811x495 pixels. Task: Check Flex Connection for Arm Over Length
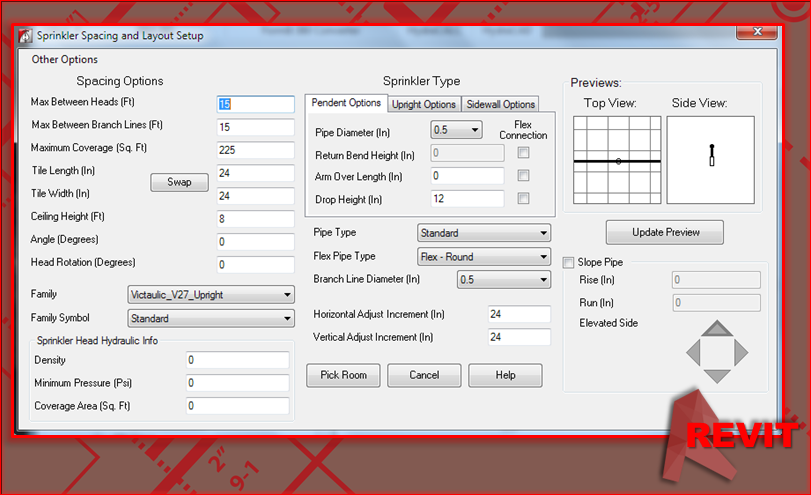click(x=523, y=176)
